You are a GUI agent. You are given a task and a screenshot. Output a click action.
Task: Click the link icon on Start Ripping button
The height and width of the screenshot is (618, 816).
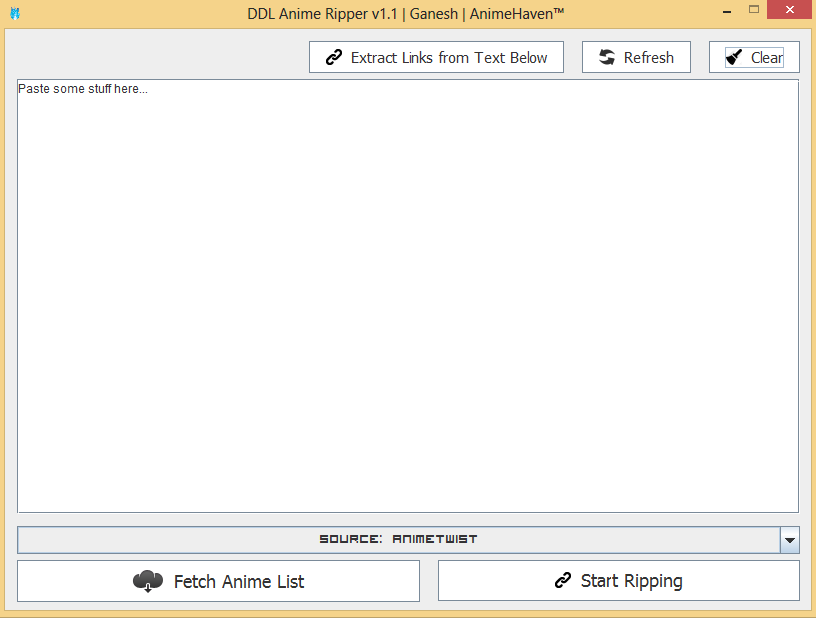point(563,581)
